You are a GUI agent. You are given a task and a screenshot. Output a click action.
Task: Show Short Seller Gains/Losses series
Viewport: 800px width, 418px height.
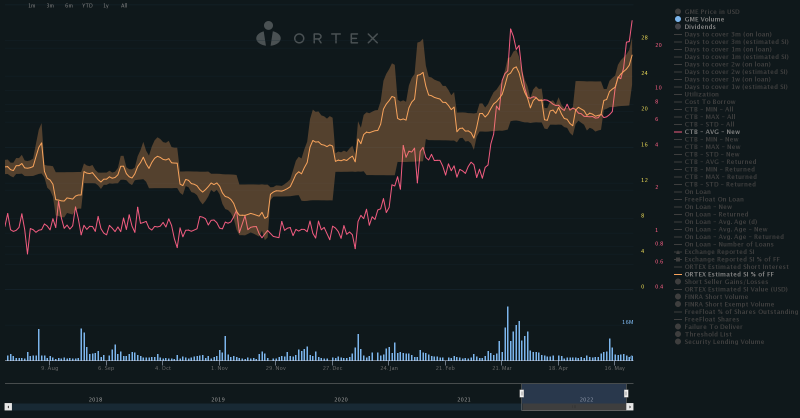pos(721,282)
